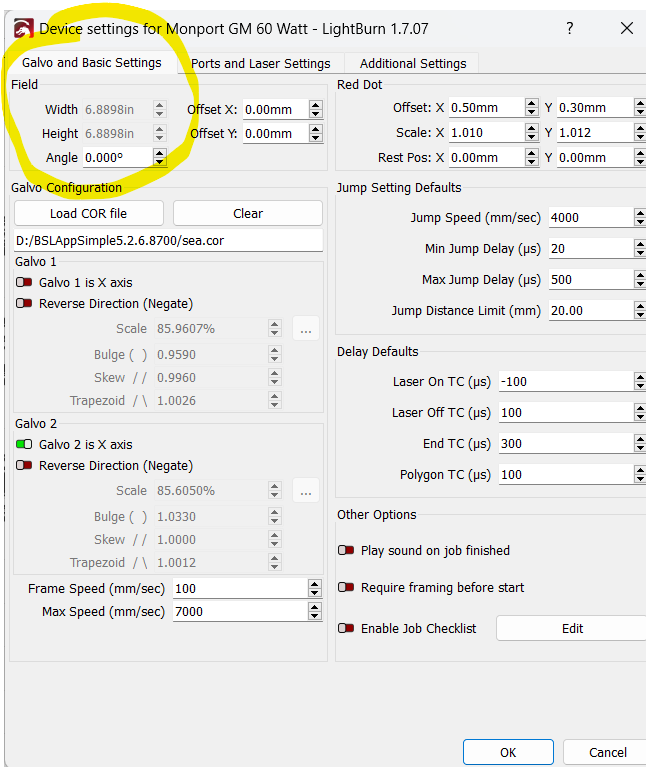This screenshot has height=767, width=646.
Task: Click the Galvo 2 Scale stepper arrows
Action: coord(275,490)
